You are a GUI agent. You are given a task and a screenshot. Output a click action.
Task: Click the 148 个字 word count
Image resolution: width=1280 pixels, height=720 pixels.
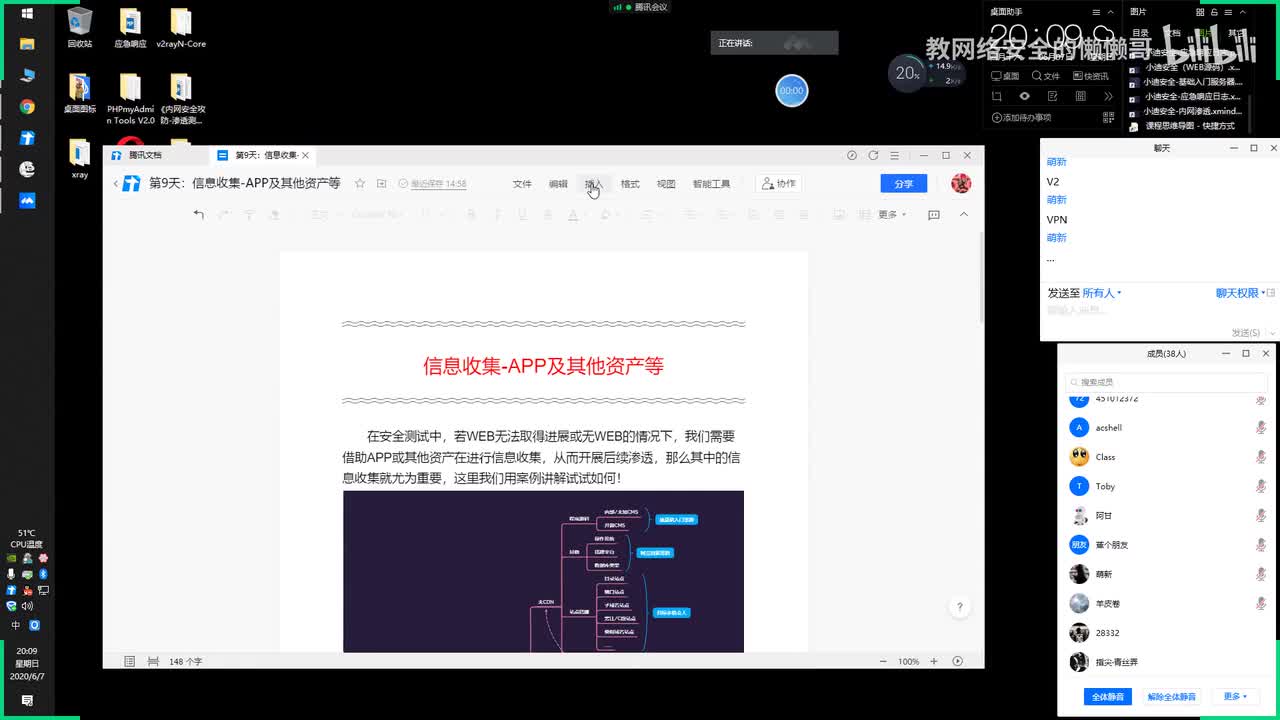pos(186,661)
